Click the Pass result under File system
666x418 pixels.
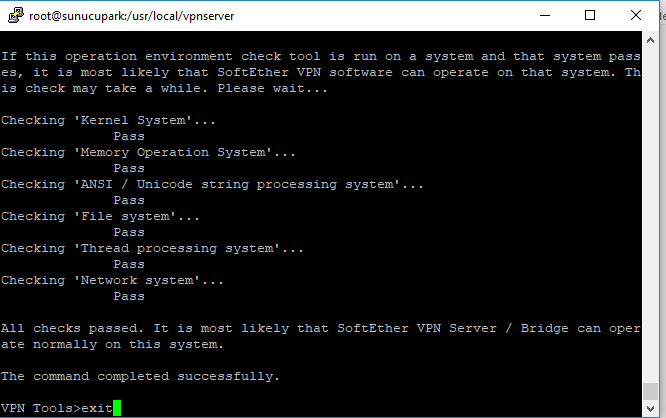(129, 232)
